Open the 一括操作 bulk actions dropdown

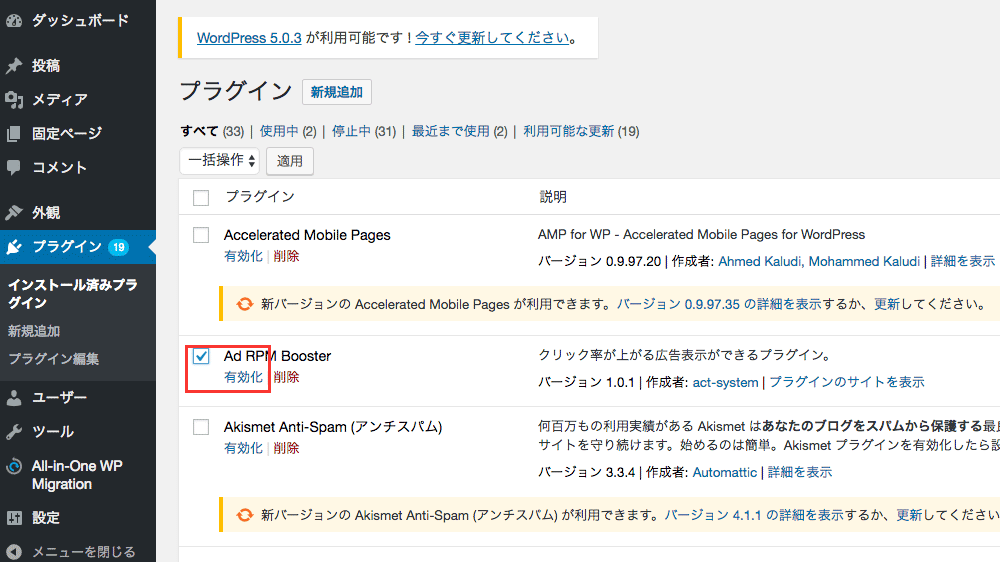(x=219, y=160)
